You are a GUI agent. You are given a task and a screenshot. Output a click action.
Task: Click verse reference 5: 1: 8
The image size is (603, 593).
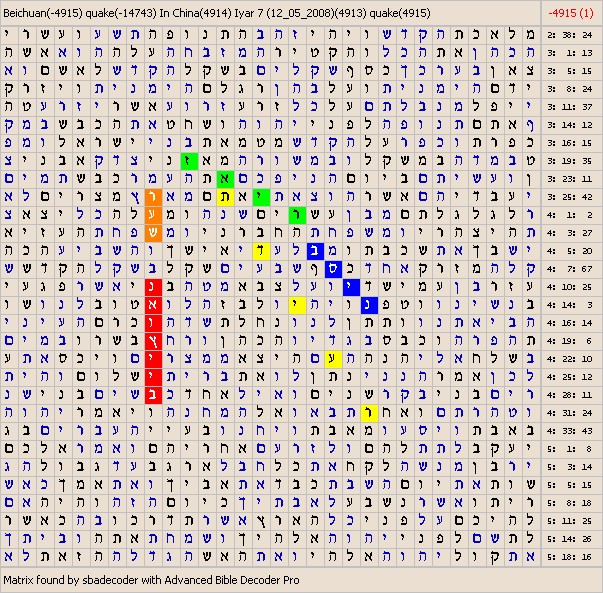(x=570, y=448)
